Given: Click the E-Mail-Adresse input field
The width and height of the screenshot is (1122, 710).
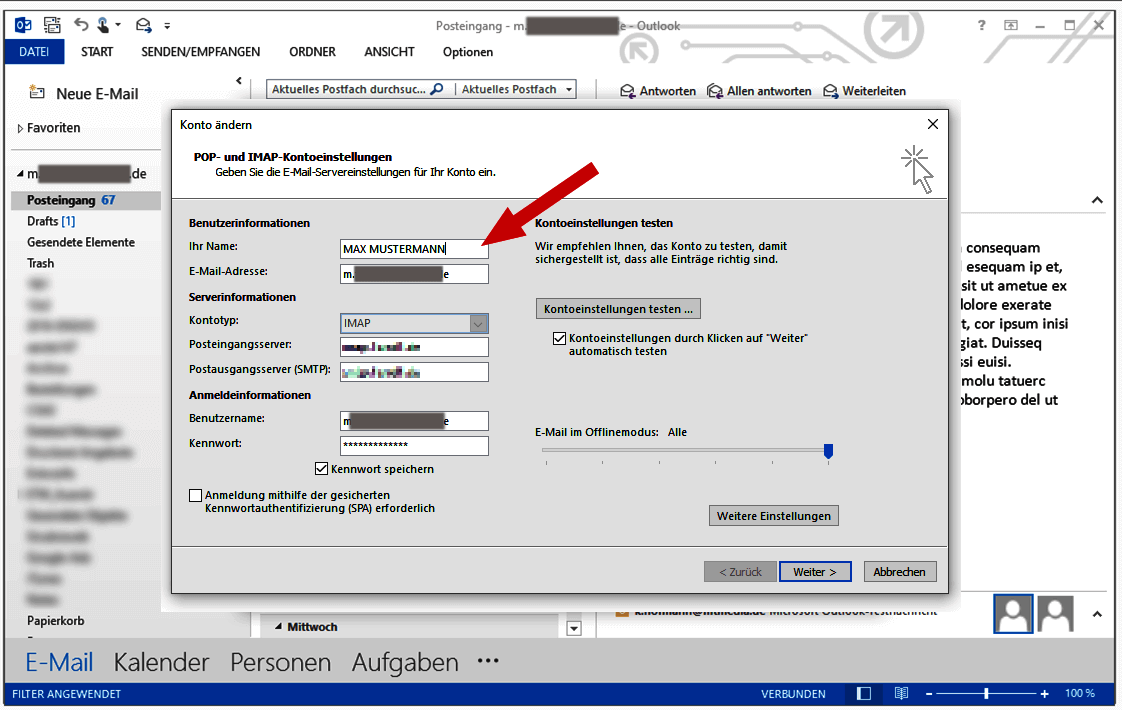Looking at the screenshot, I should tap(414, 274).
